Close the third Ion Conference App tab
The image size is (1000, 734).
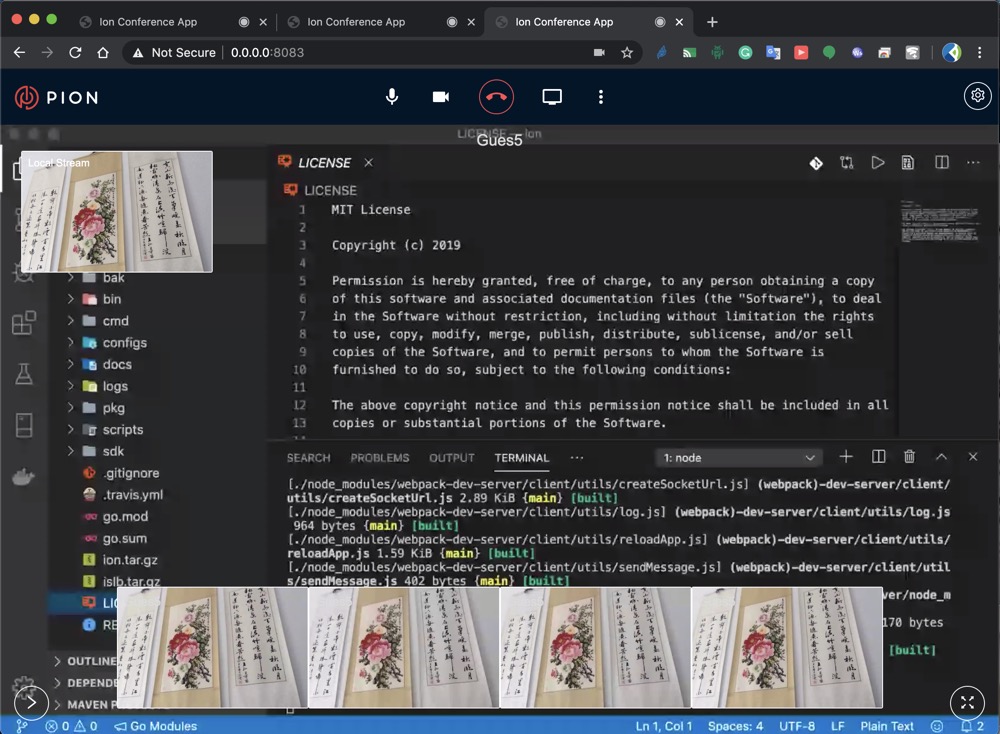679,22
